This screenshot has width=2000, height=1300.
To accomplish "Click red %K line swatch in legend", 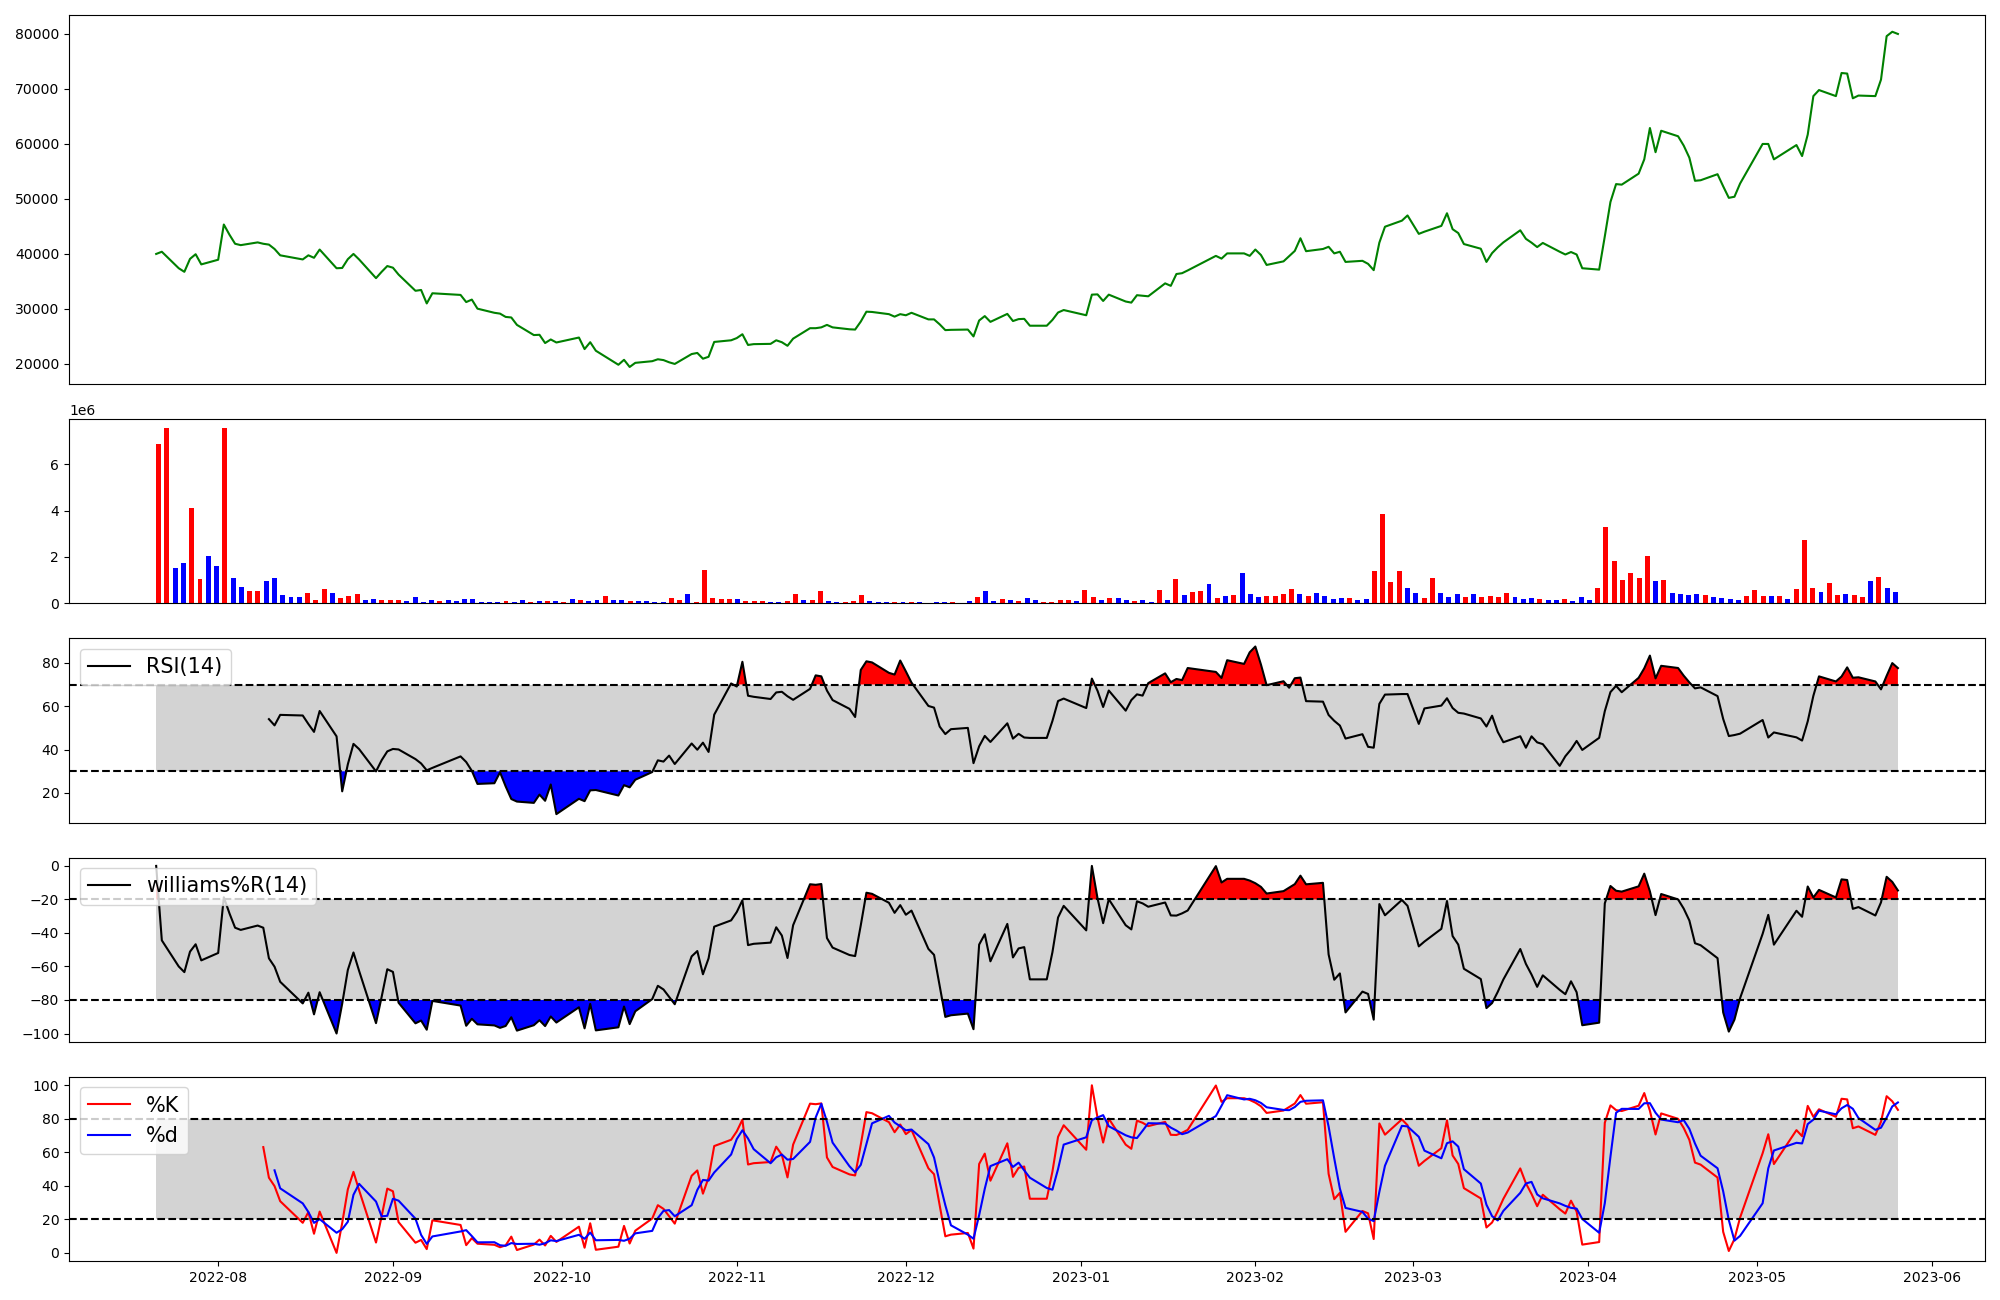I will pos(109,1104).
